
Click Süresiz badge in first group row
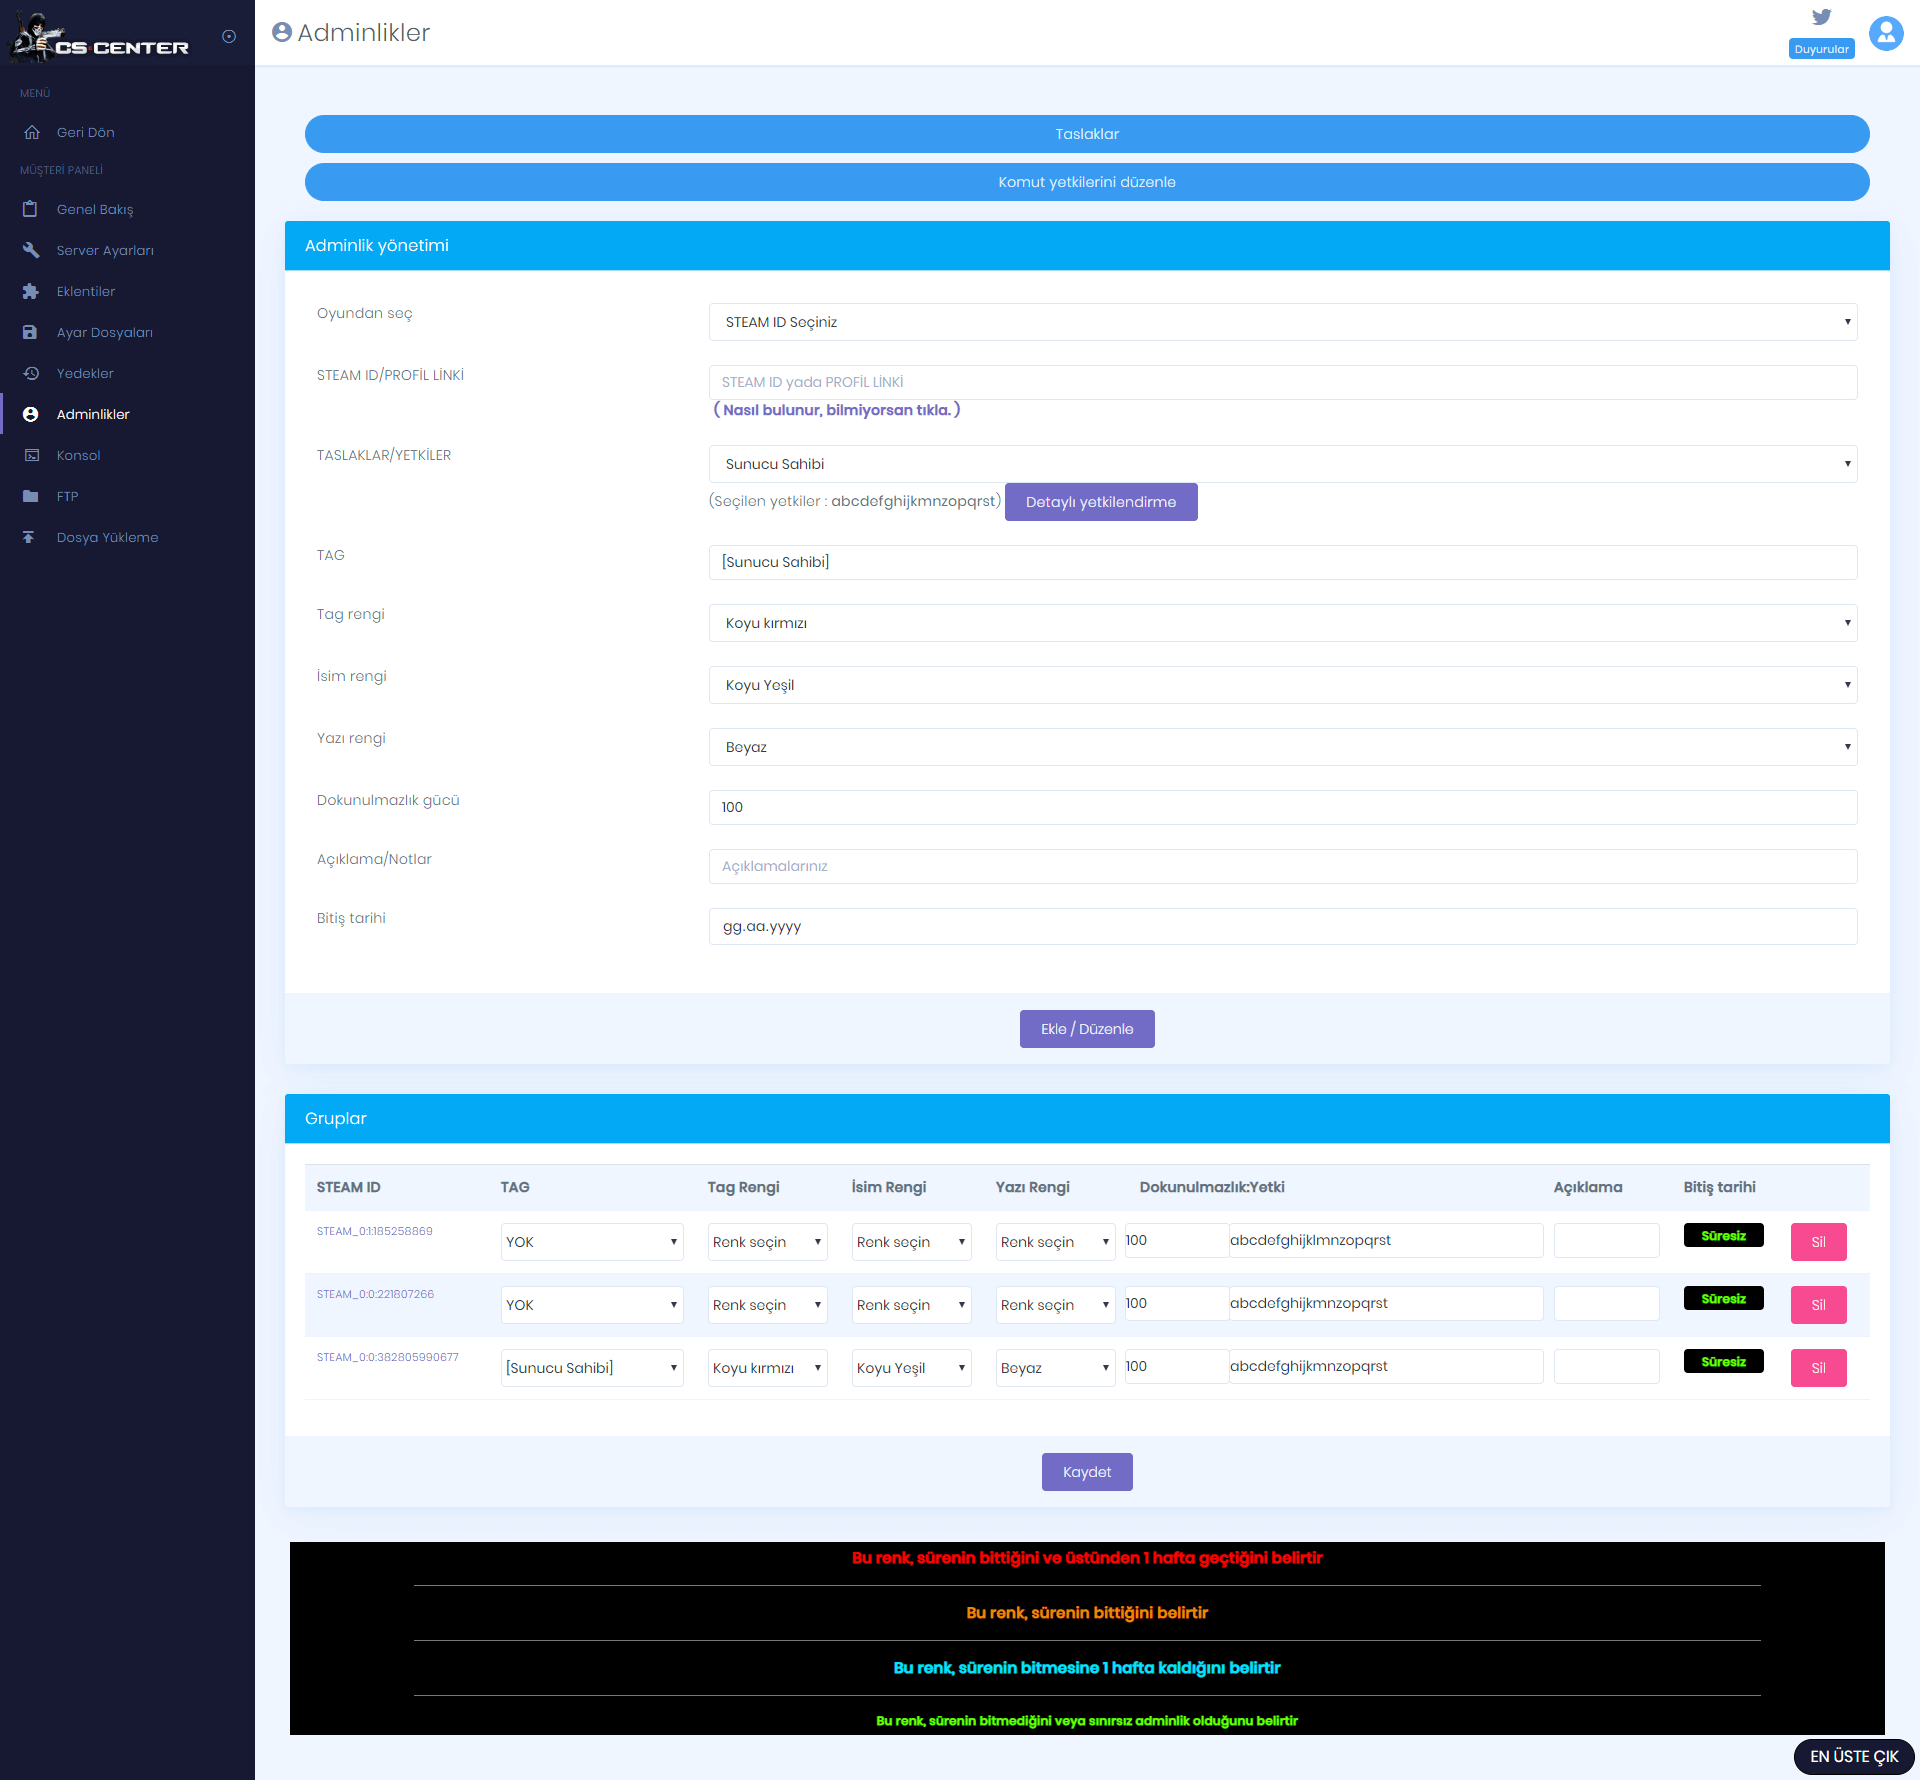click(1723, 1236)
